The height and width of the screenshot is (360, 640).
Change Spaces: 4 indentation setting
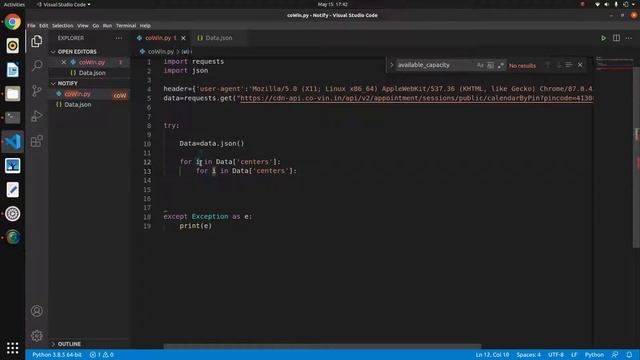tap(528, 355)
